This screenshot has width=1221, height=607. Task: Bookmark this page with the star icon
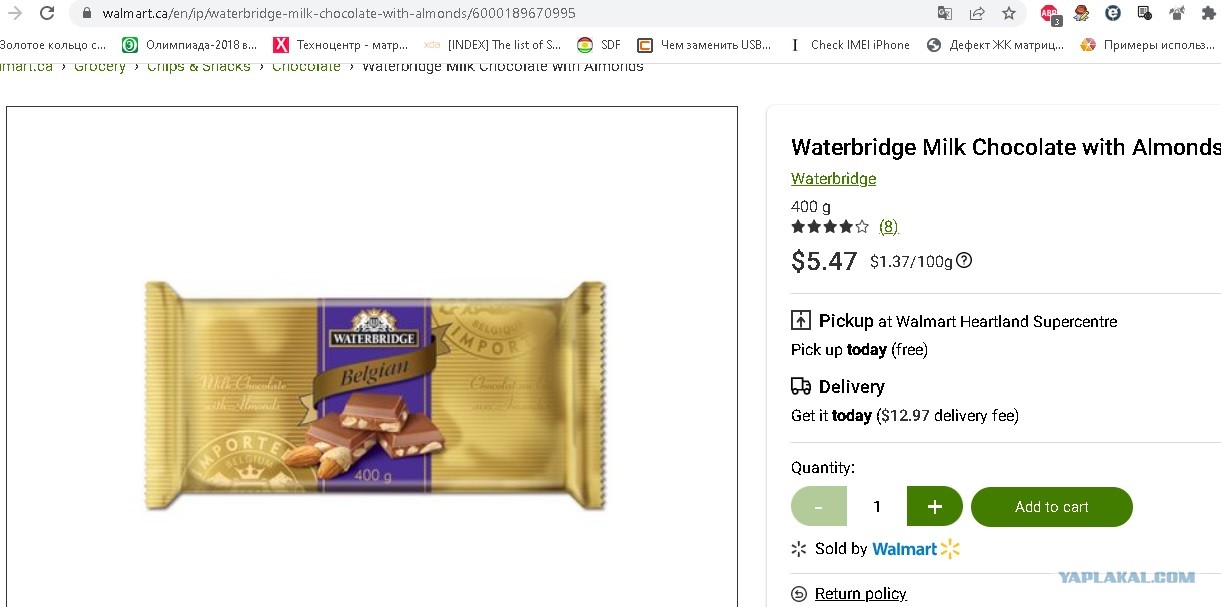point(1009,13)
